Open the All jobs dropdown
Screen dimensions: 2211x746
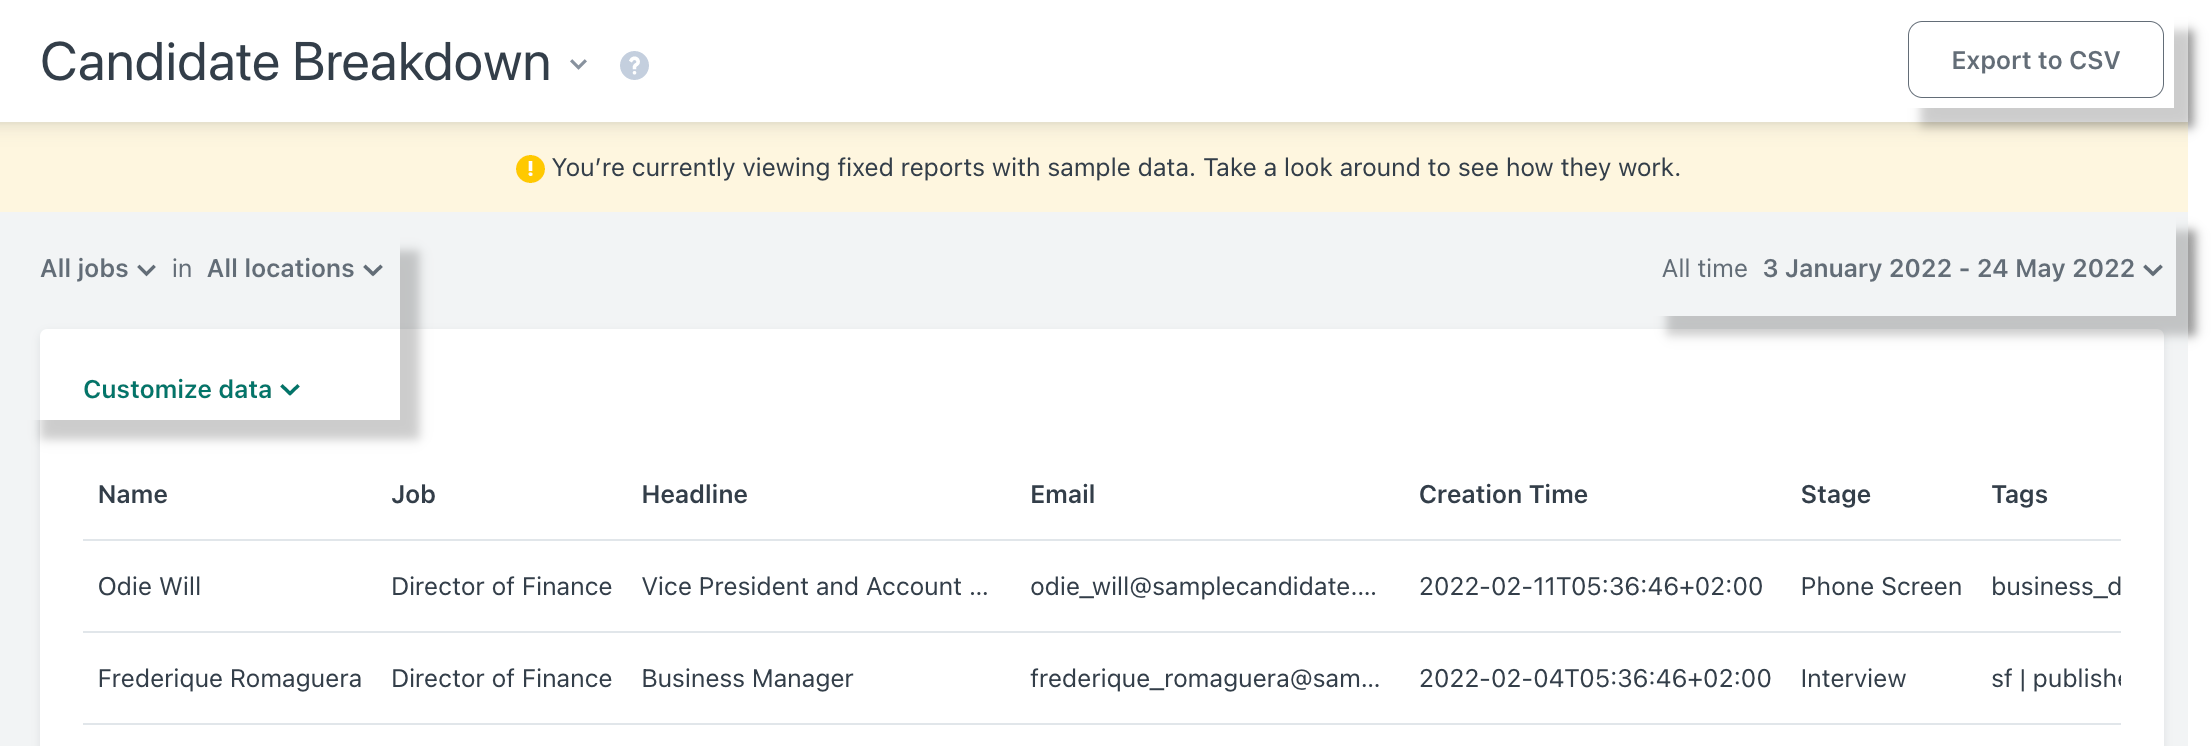[98, 269]
